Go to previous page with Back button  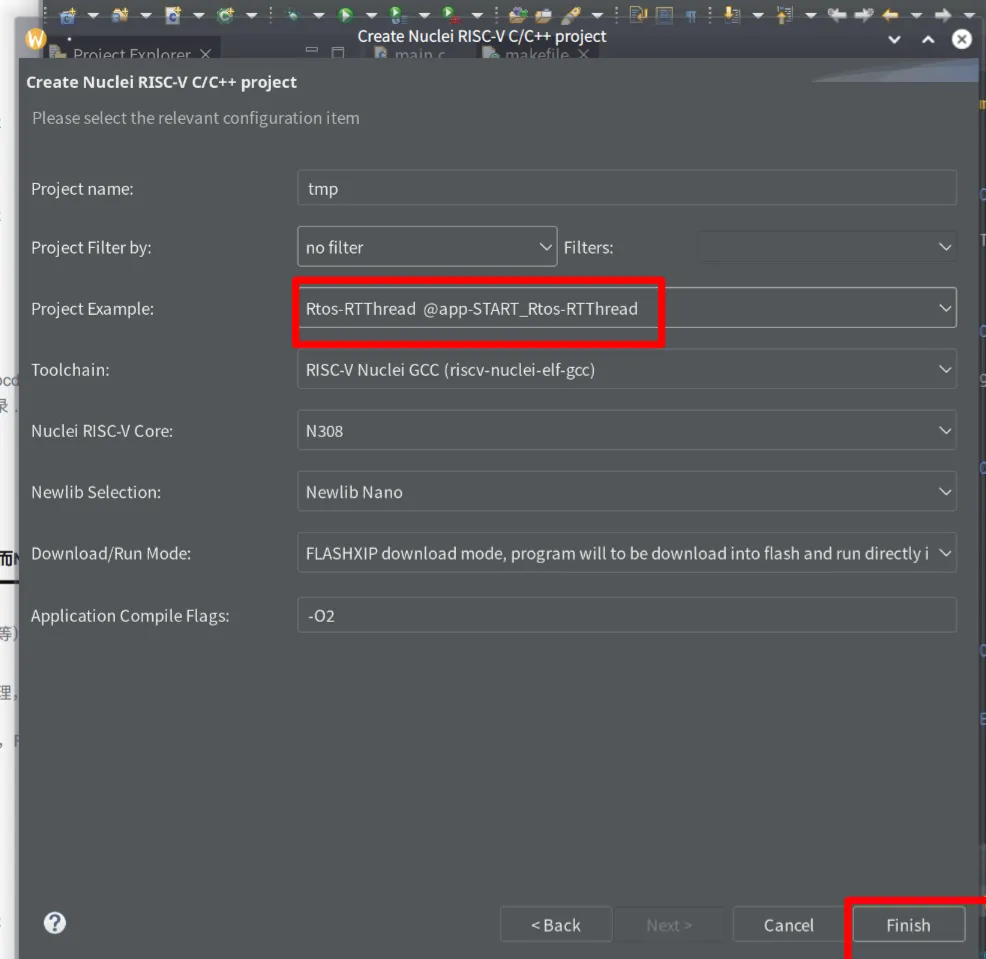[x=555, y=925]
